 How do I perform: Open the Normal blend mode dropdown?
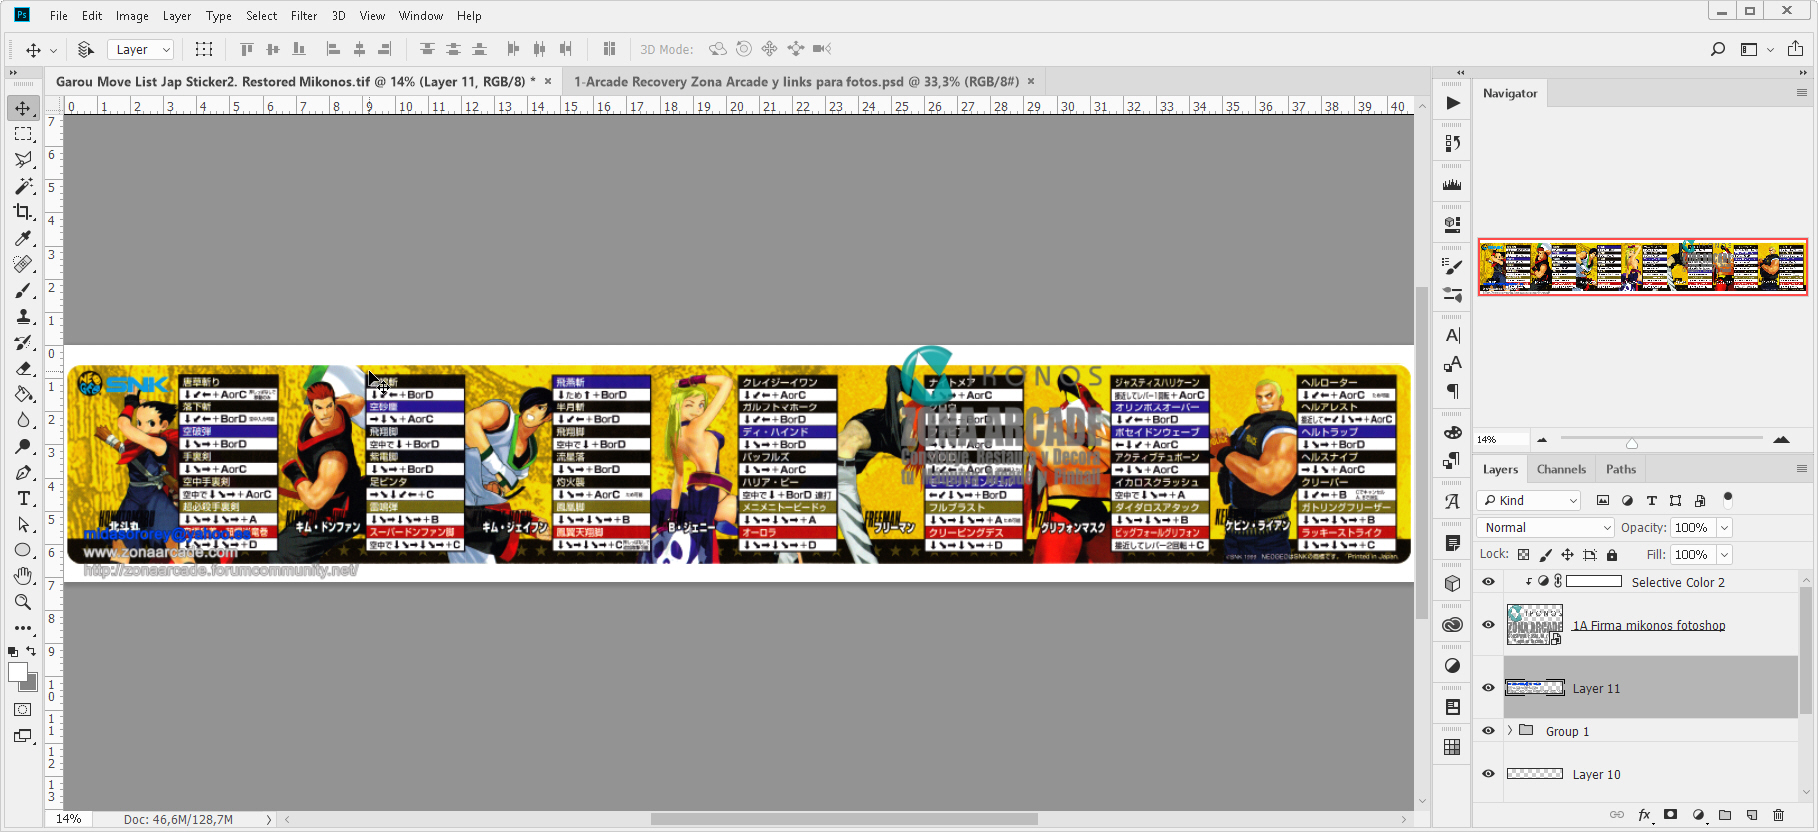coord(1546,528)
